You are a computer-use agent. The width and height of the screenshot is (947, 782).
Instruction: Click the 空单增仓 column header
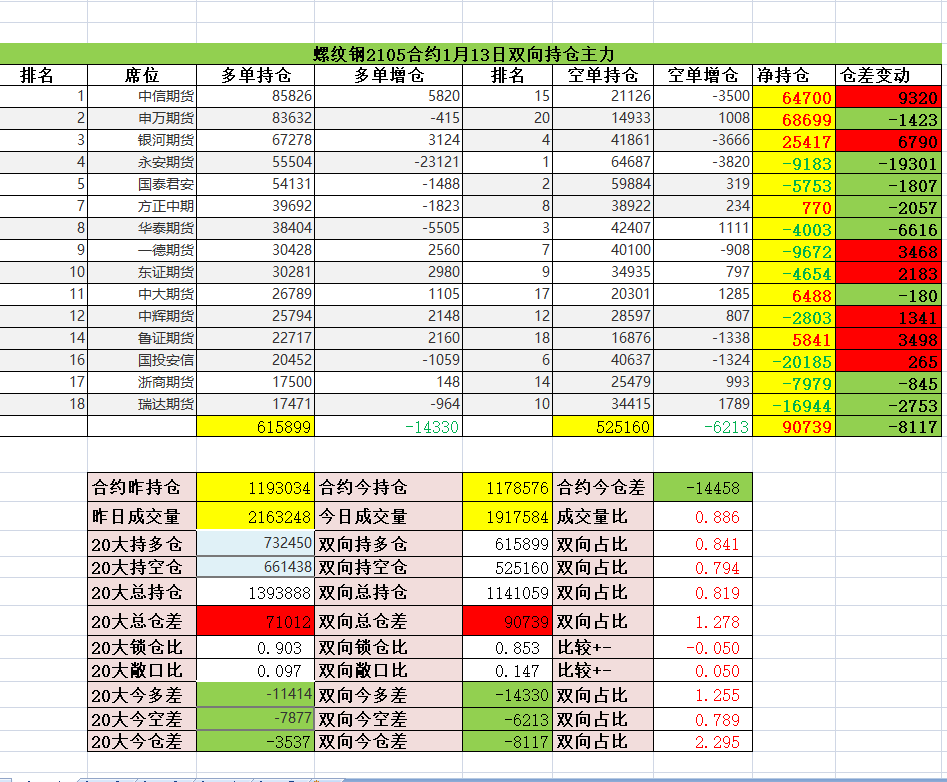coord(703,75)
